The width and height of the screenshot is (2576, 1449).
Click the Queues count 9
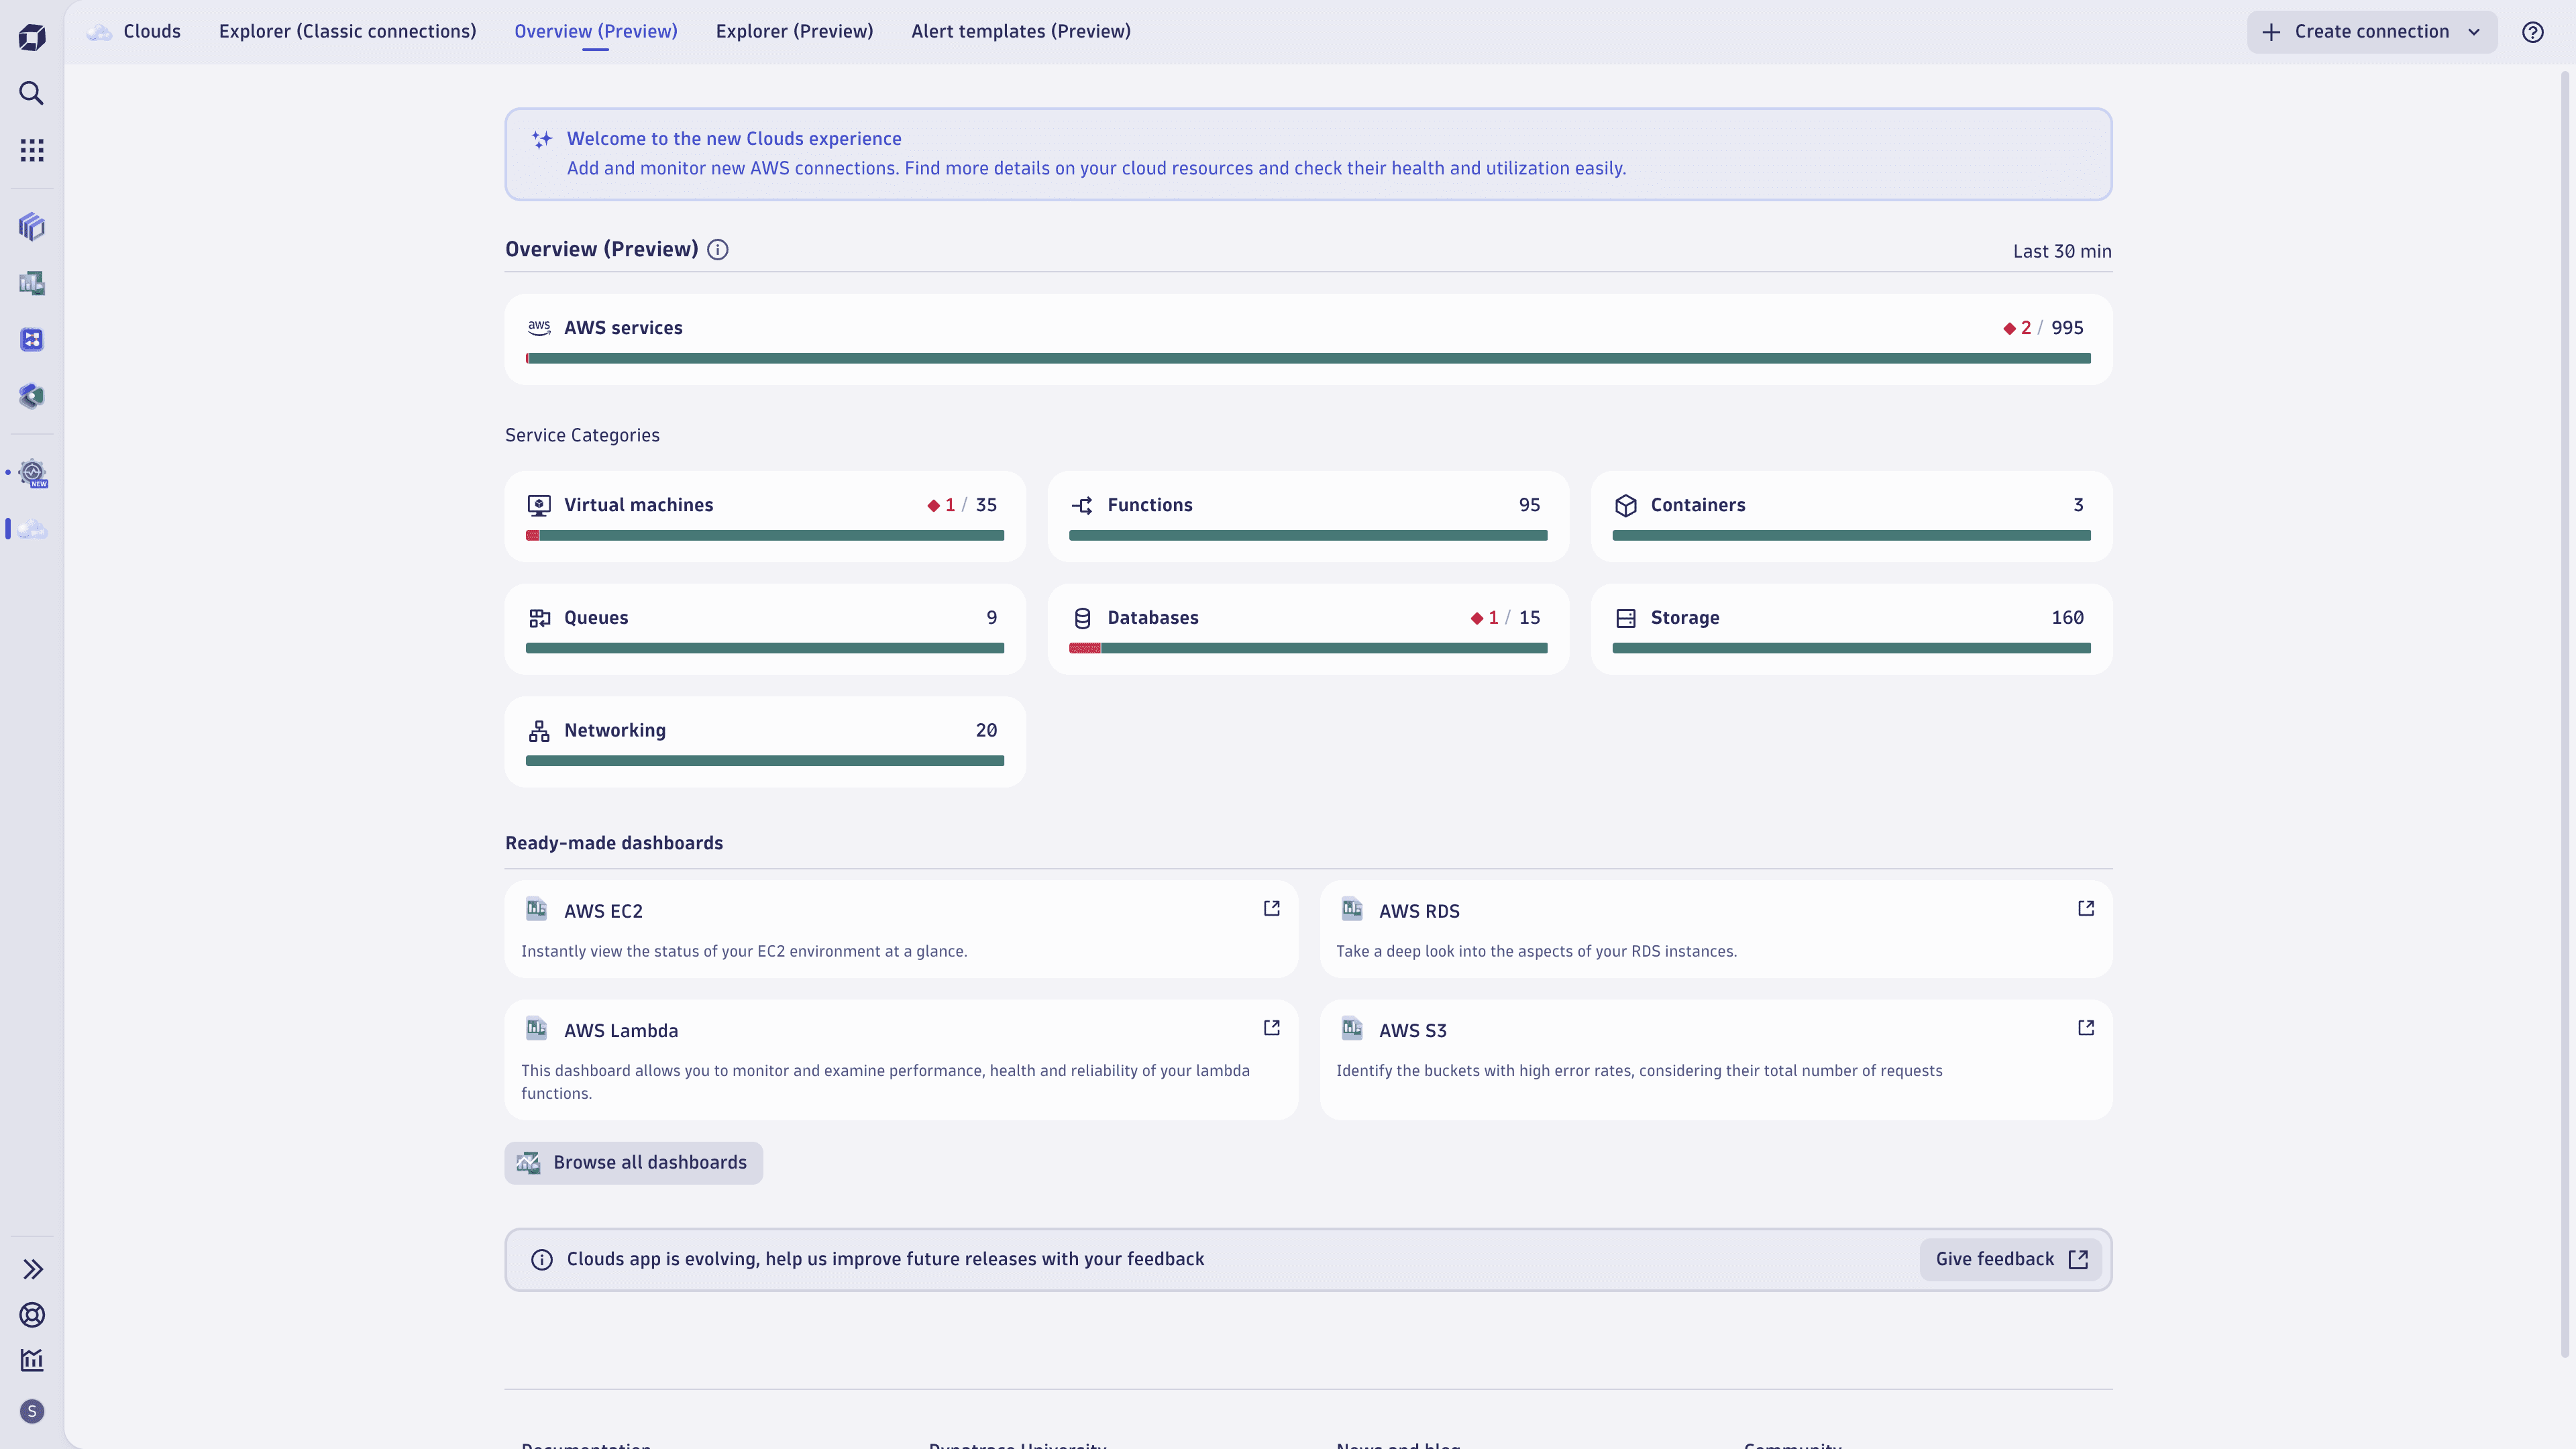coord(992,618)
